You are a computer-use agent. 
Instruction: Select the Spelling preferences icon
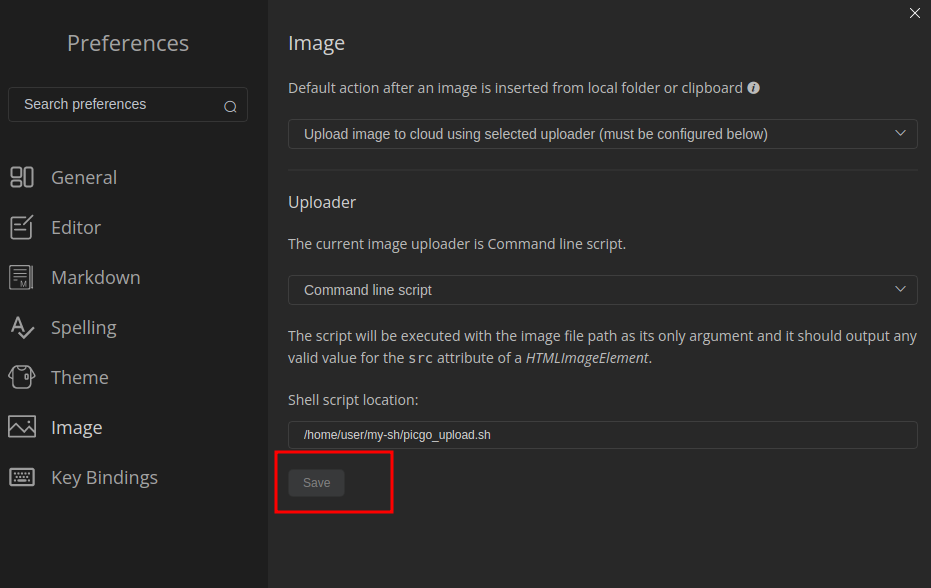coord(22,327)
